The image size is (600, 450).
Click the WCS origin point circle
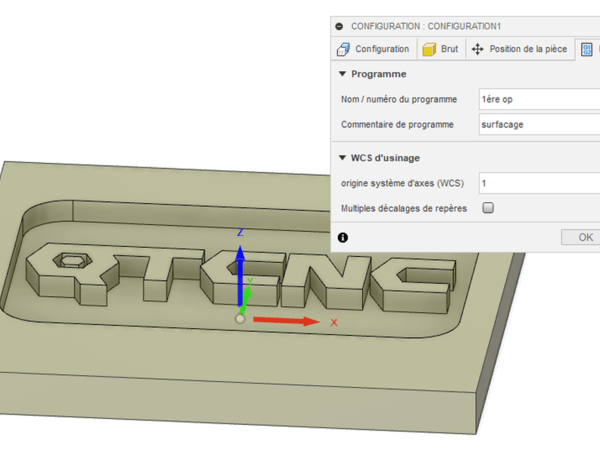point(239,318)
